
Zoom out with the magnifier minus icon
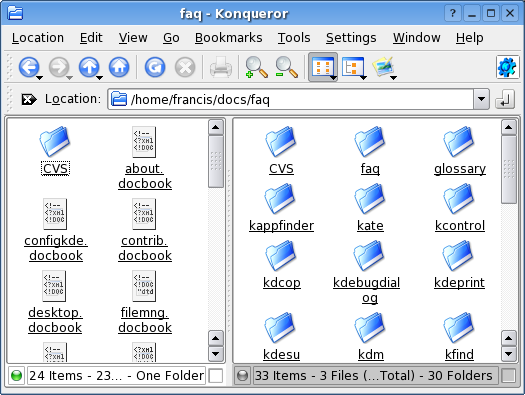pos(287,67)
